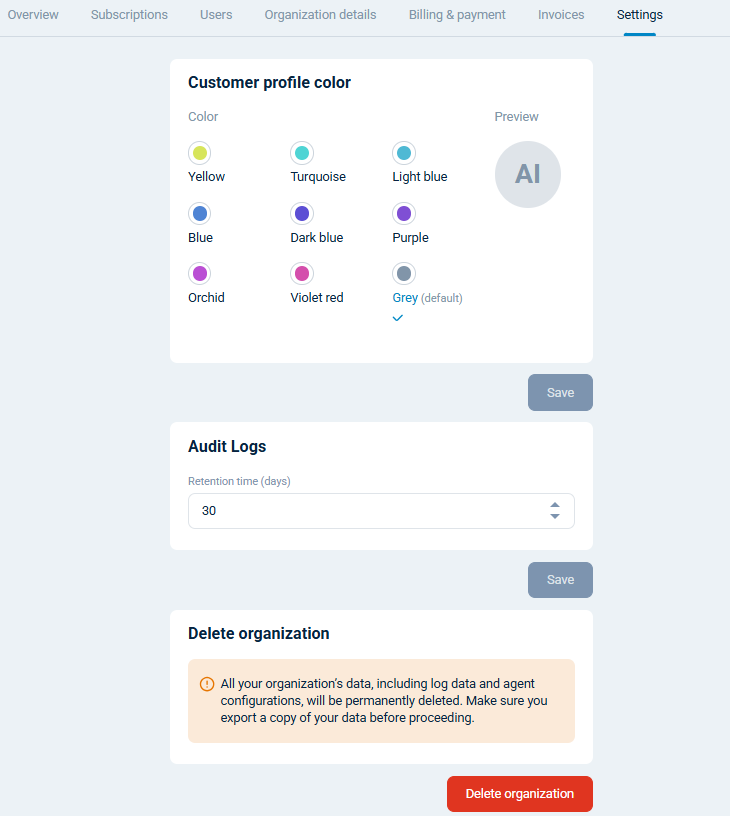730x816 pixels.
Task: Select the Yellow profile color swatch
Action: click(199, 153)
